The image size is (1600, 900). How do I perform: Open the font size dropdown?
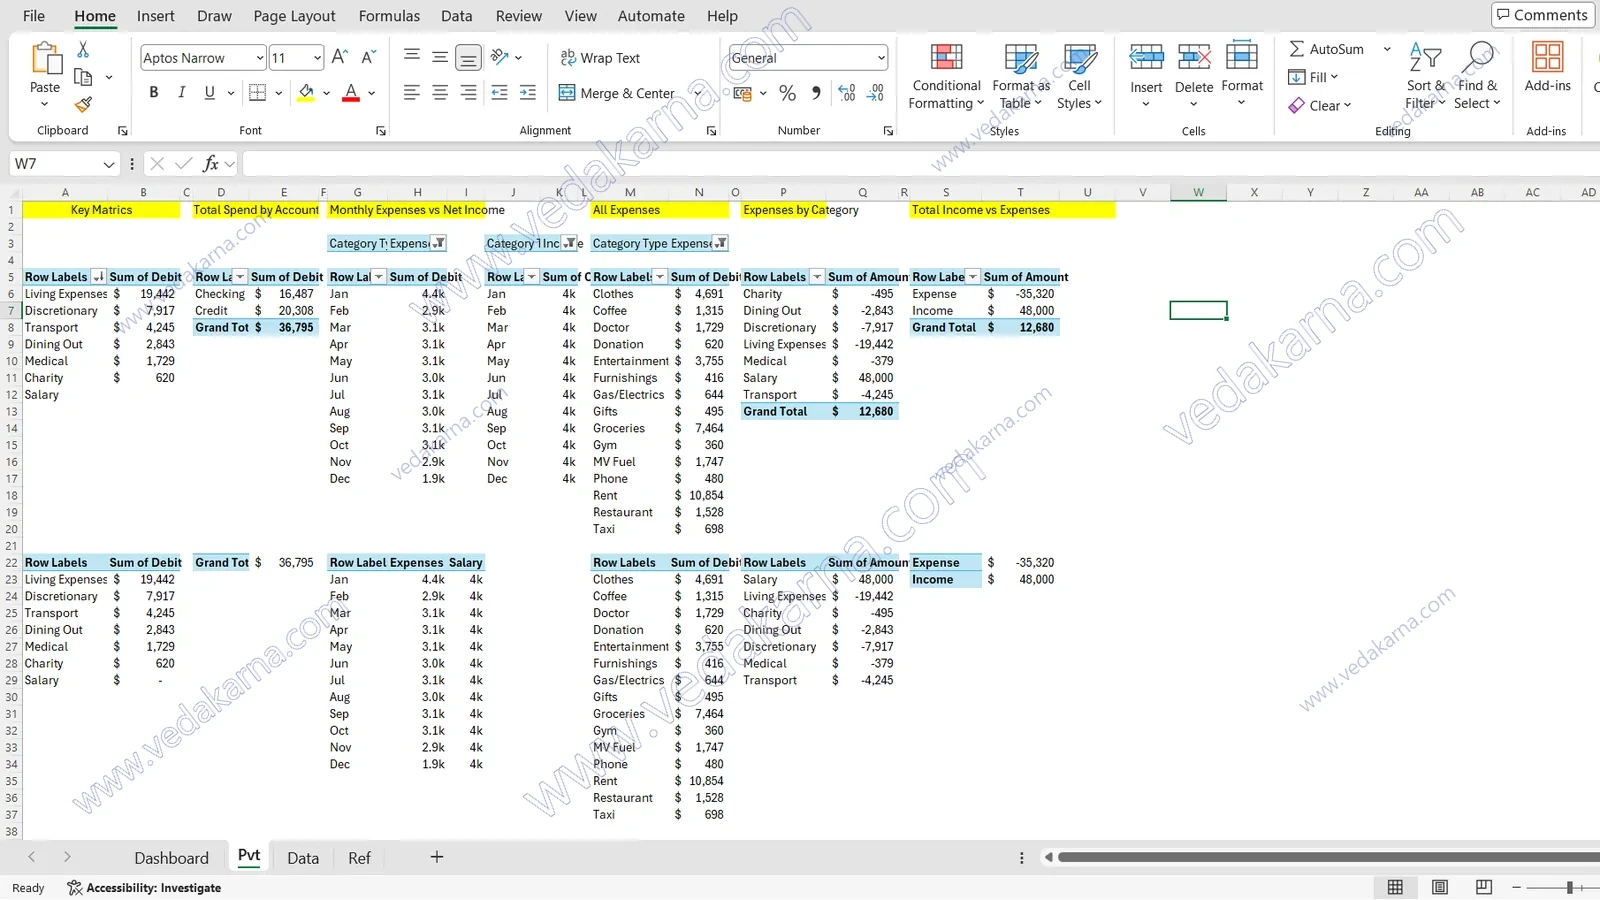(317, 58)
